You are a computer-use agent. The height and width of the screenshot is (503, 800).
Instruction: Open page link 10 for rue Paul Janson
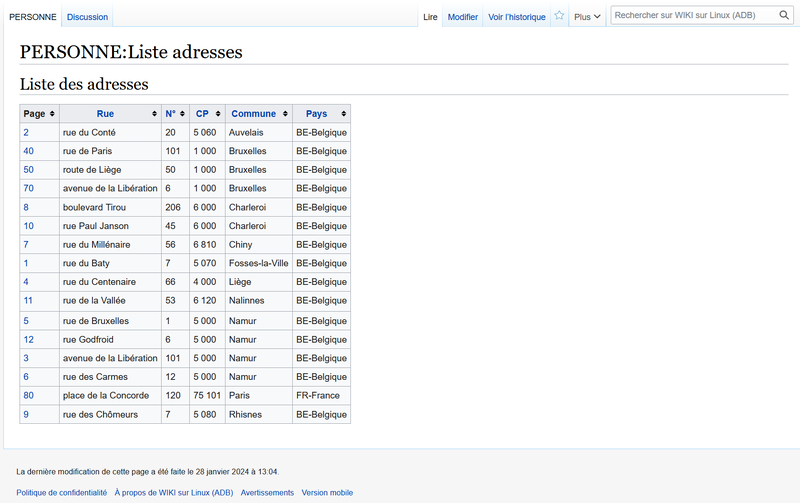tap(29, 226)
